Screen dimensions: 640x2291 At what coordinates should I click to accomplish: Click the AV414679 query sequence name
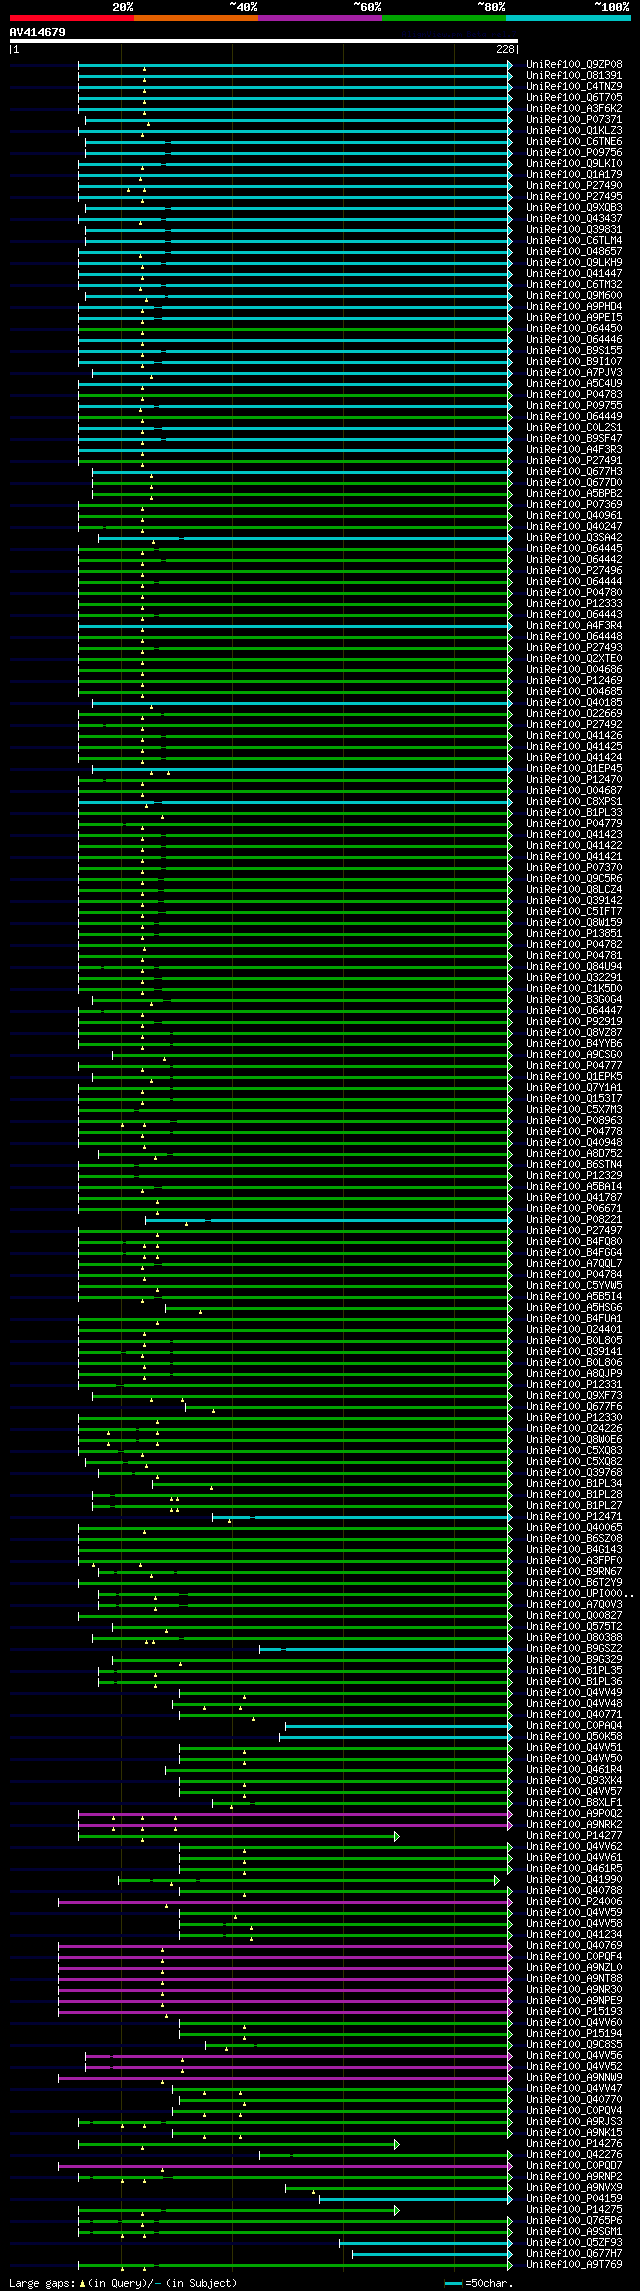pyautogui.click(x=38, y=32)
